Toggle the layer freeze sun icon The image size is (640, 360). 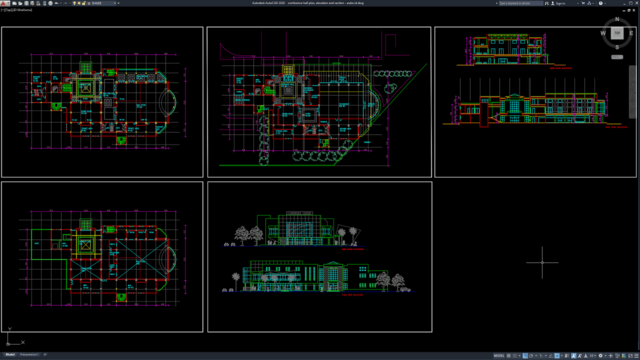[x=79, y=3]
